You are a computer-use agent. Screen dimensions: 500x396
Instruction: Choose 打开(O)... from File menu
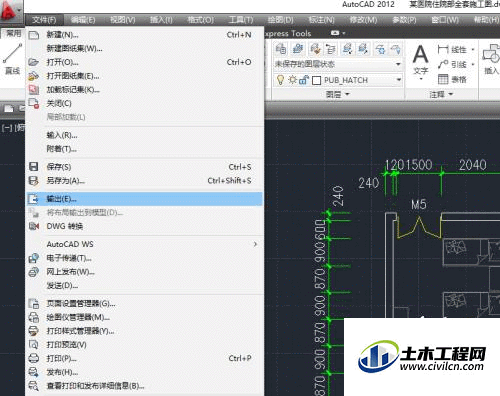[144, 62]
